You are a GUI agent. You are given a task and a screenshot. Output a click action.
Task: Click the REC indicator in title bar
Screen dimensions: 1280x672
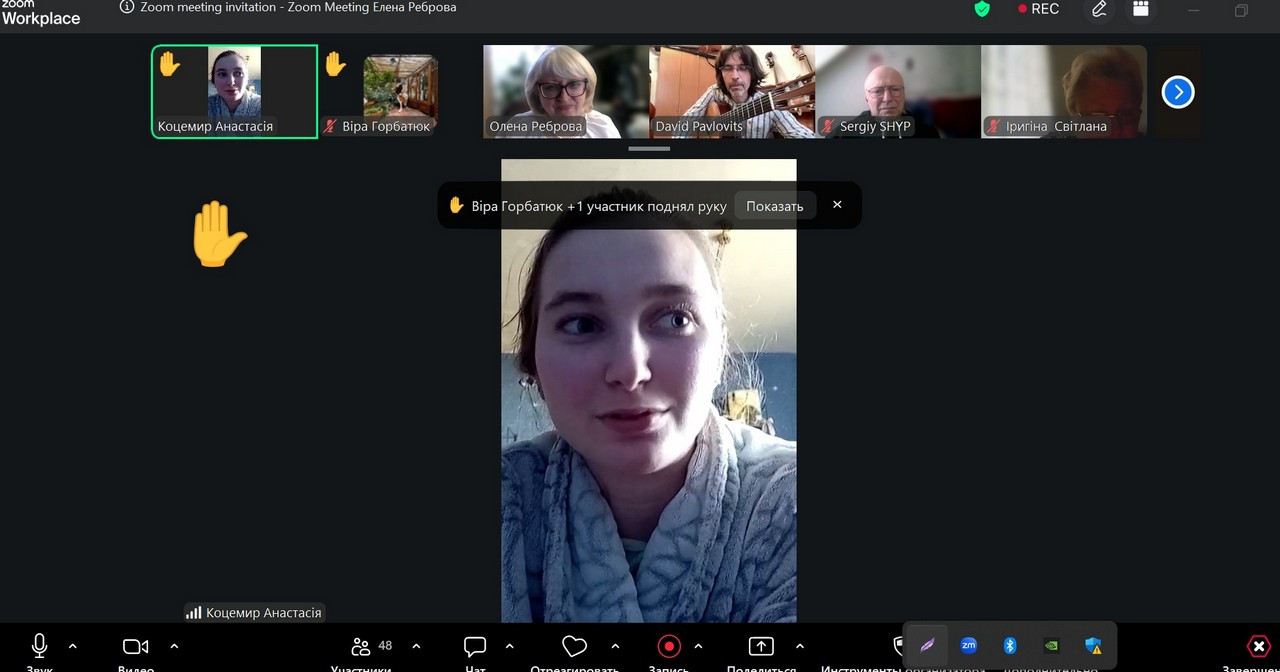click(x=1038, y=9)
